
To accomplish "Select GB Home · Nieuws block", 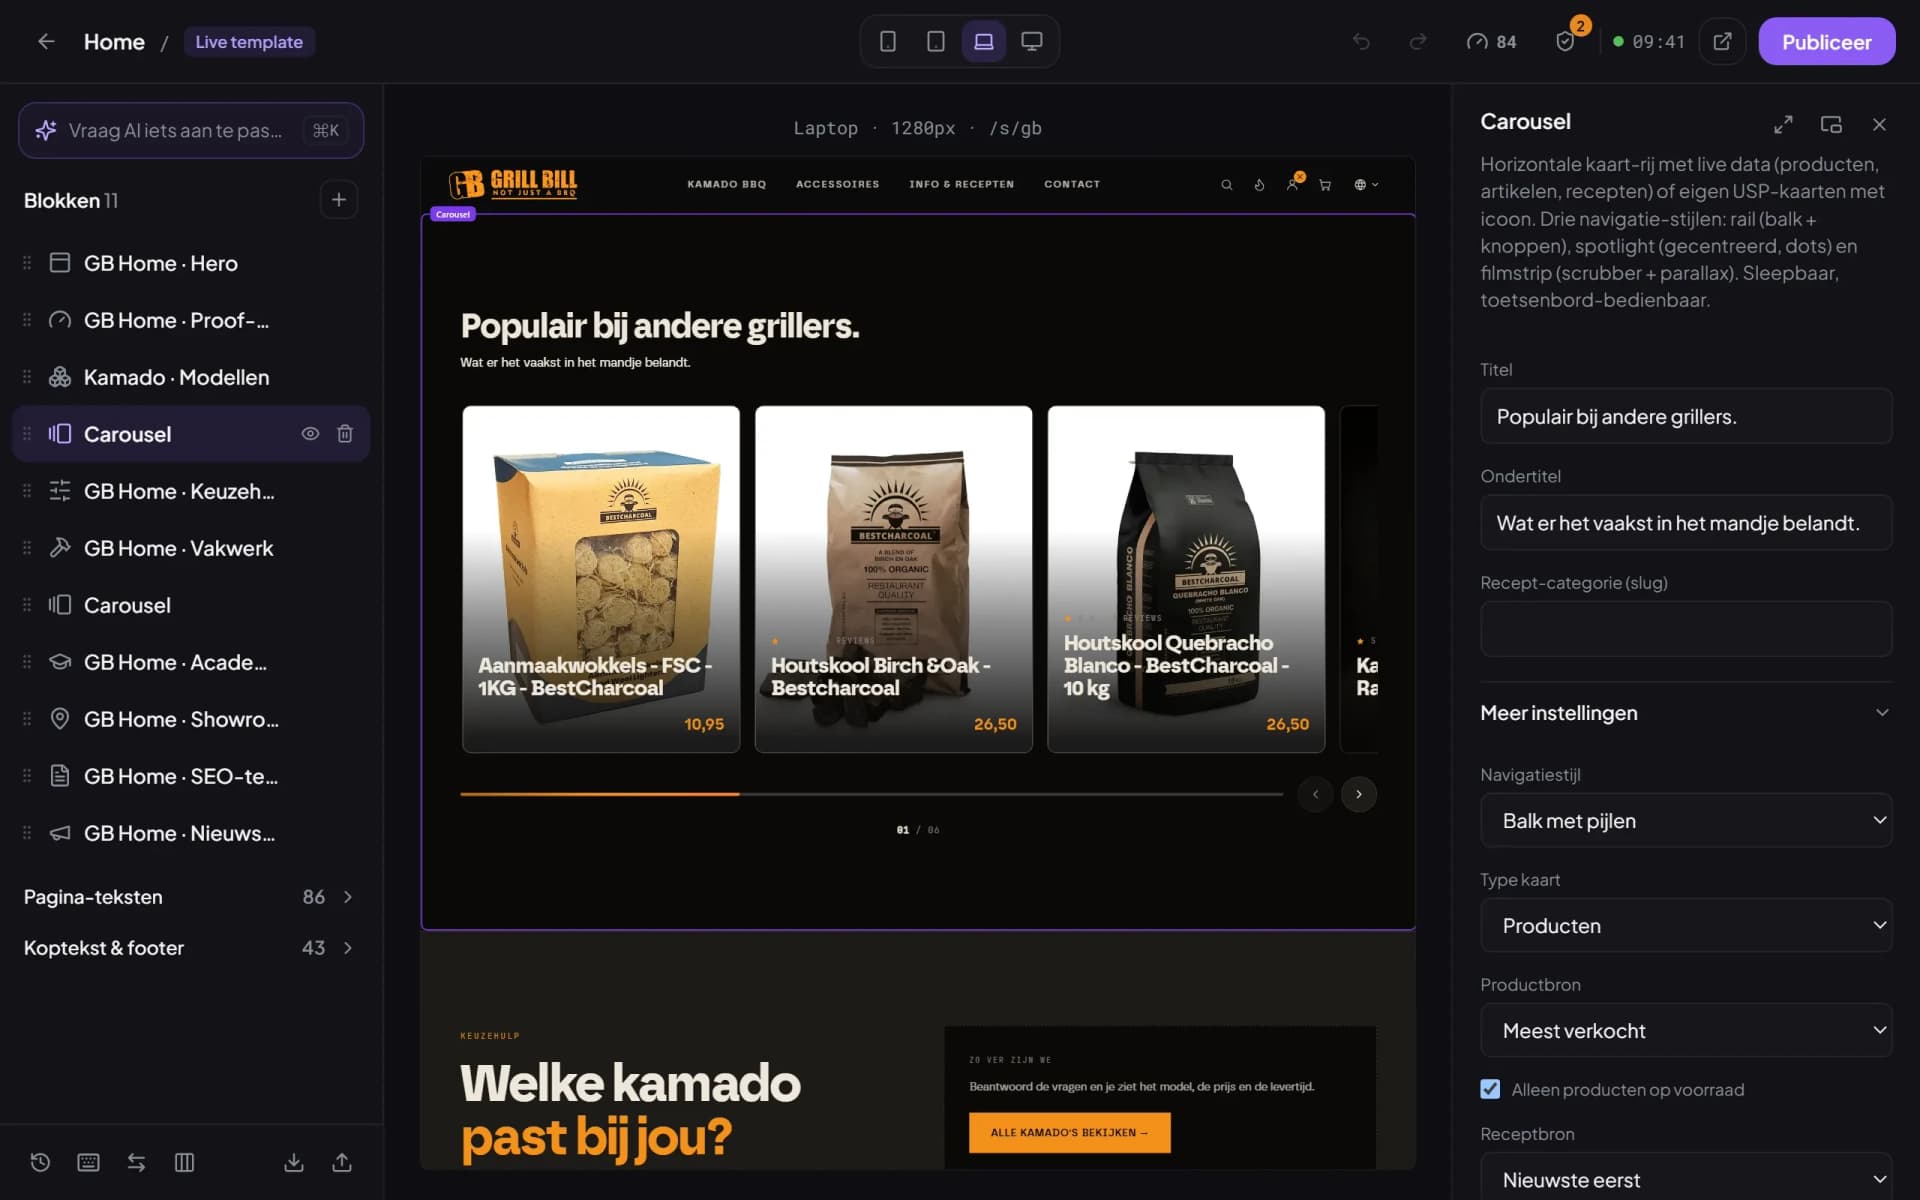I will [x=190, y=833].
